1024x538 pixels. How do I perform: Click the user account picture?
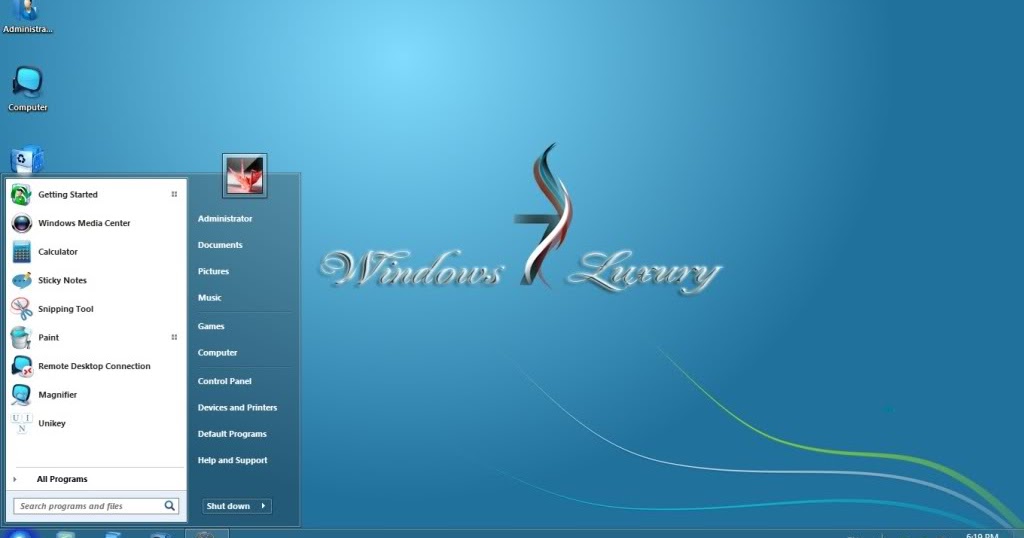pyautogui.click(x=244, y=176)
